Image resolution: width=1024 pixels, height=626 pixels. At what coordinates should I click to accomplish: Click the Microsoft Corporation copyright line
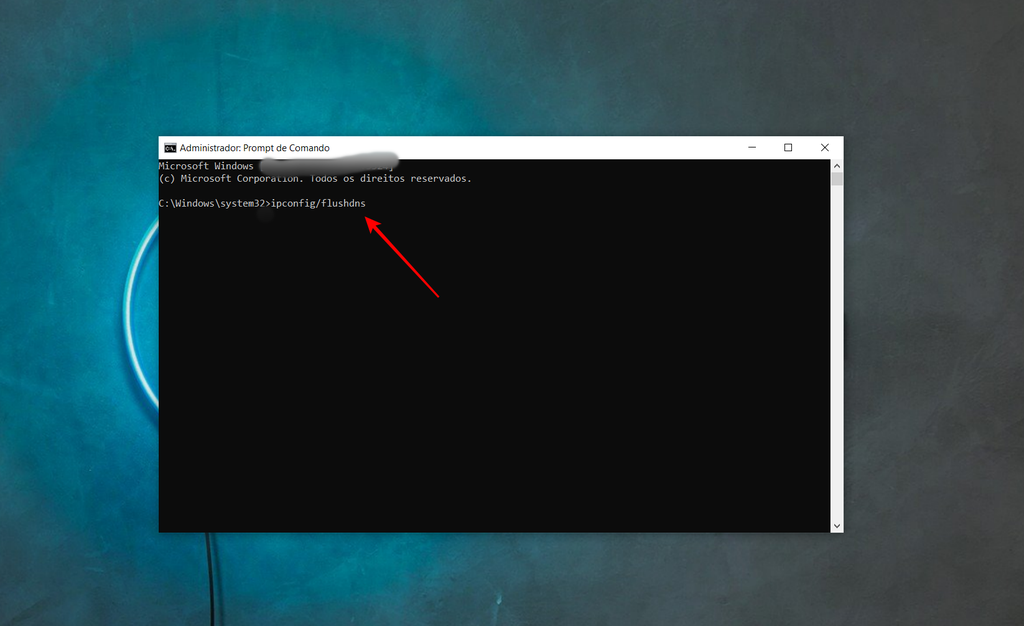[315, 179]
